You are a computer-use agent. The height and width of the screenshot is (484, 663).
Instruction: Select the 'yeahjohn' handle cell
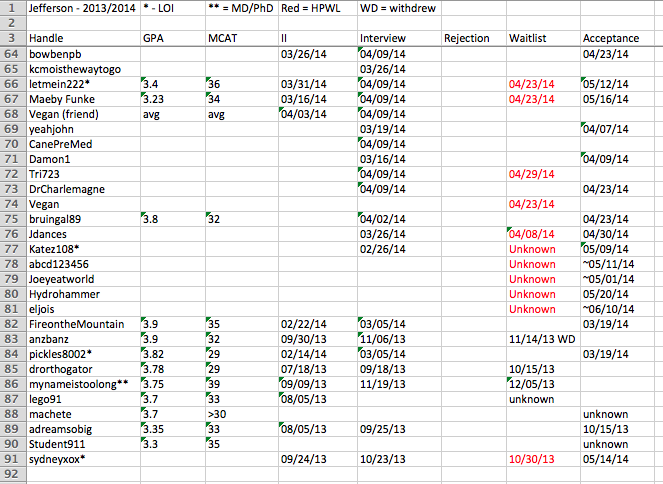point(83,129)
